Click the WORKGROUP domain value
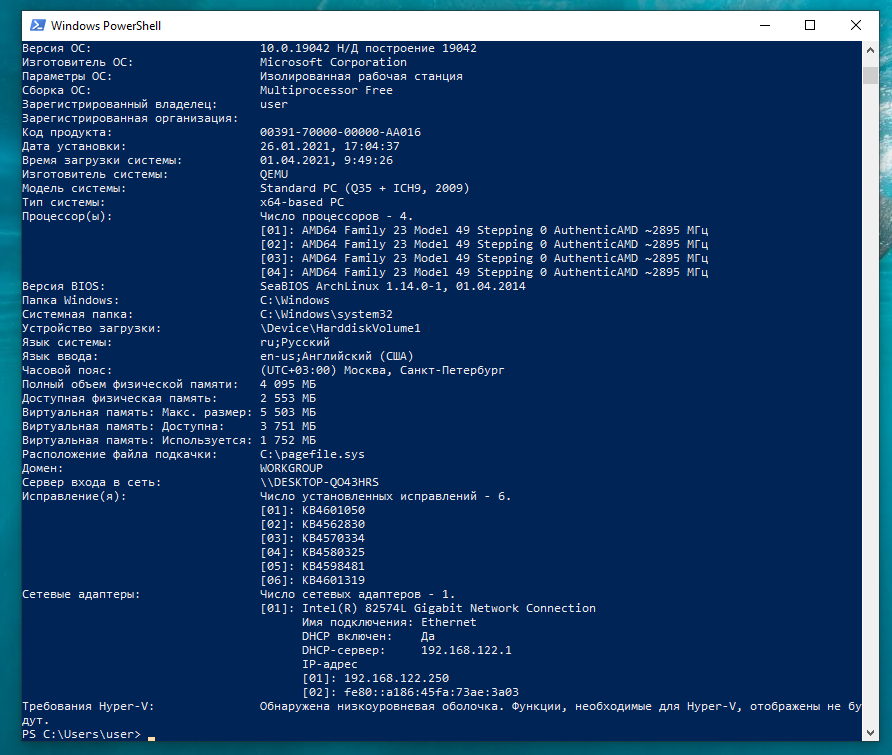 pos(291,468)
